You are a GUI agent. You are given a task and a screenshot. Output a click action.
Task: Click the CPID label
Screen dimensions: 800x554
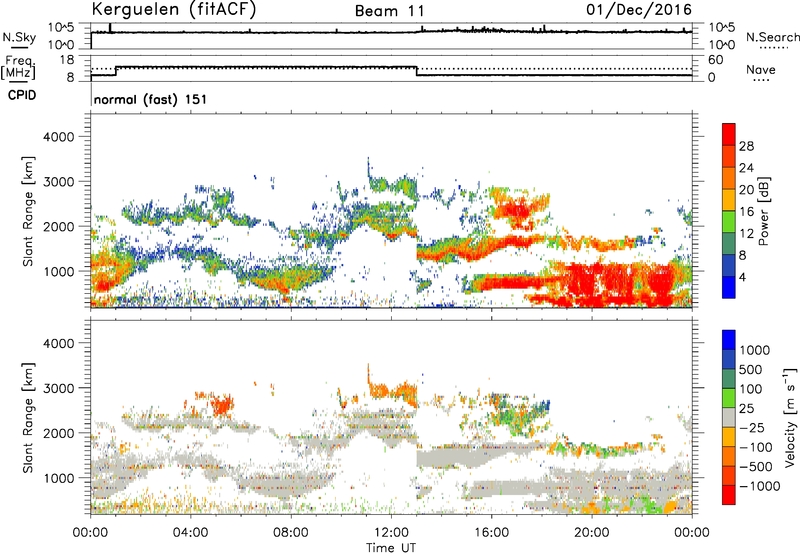coord(22,95)
